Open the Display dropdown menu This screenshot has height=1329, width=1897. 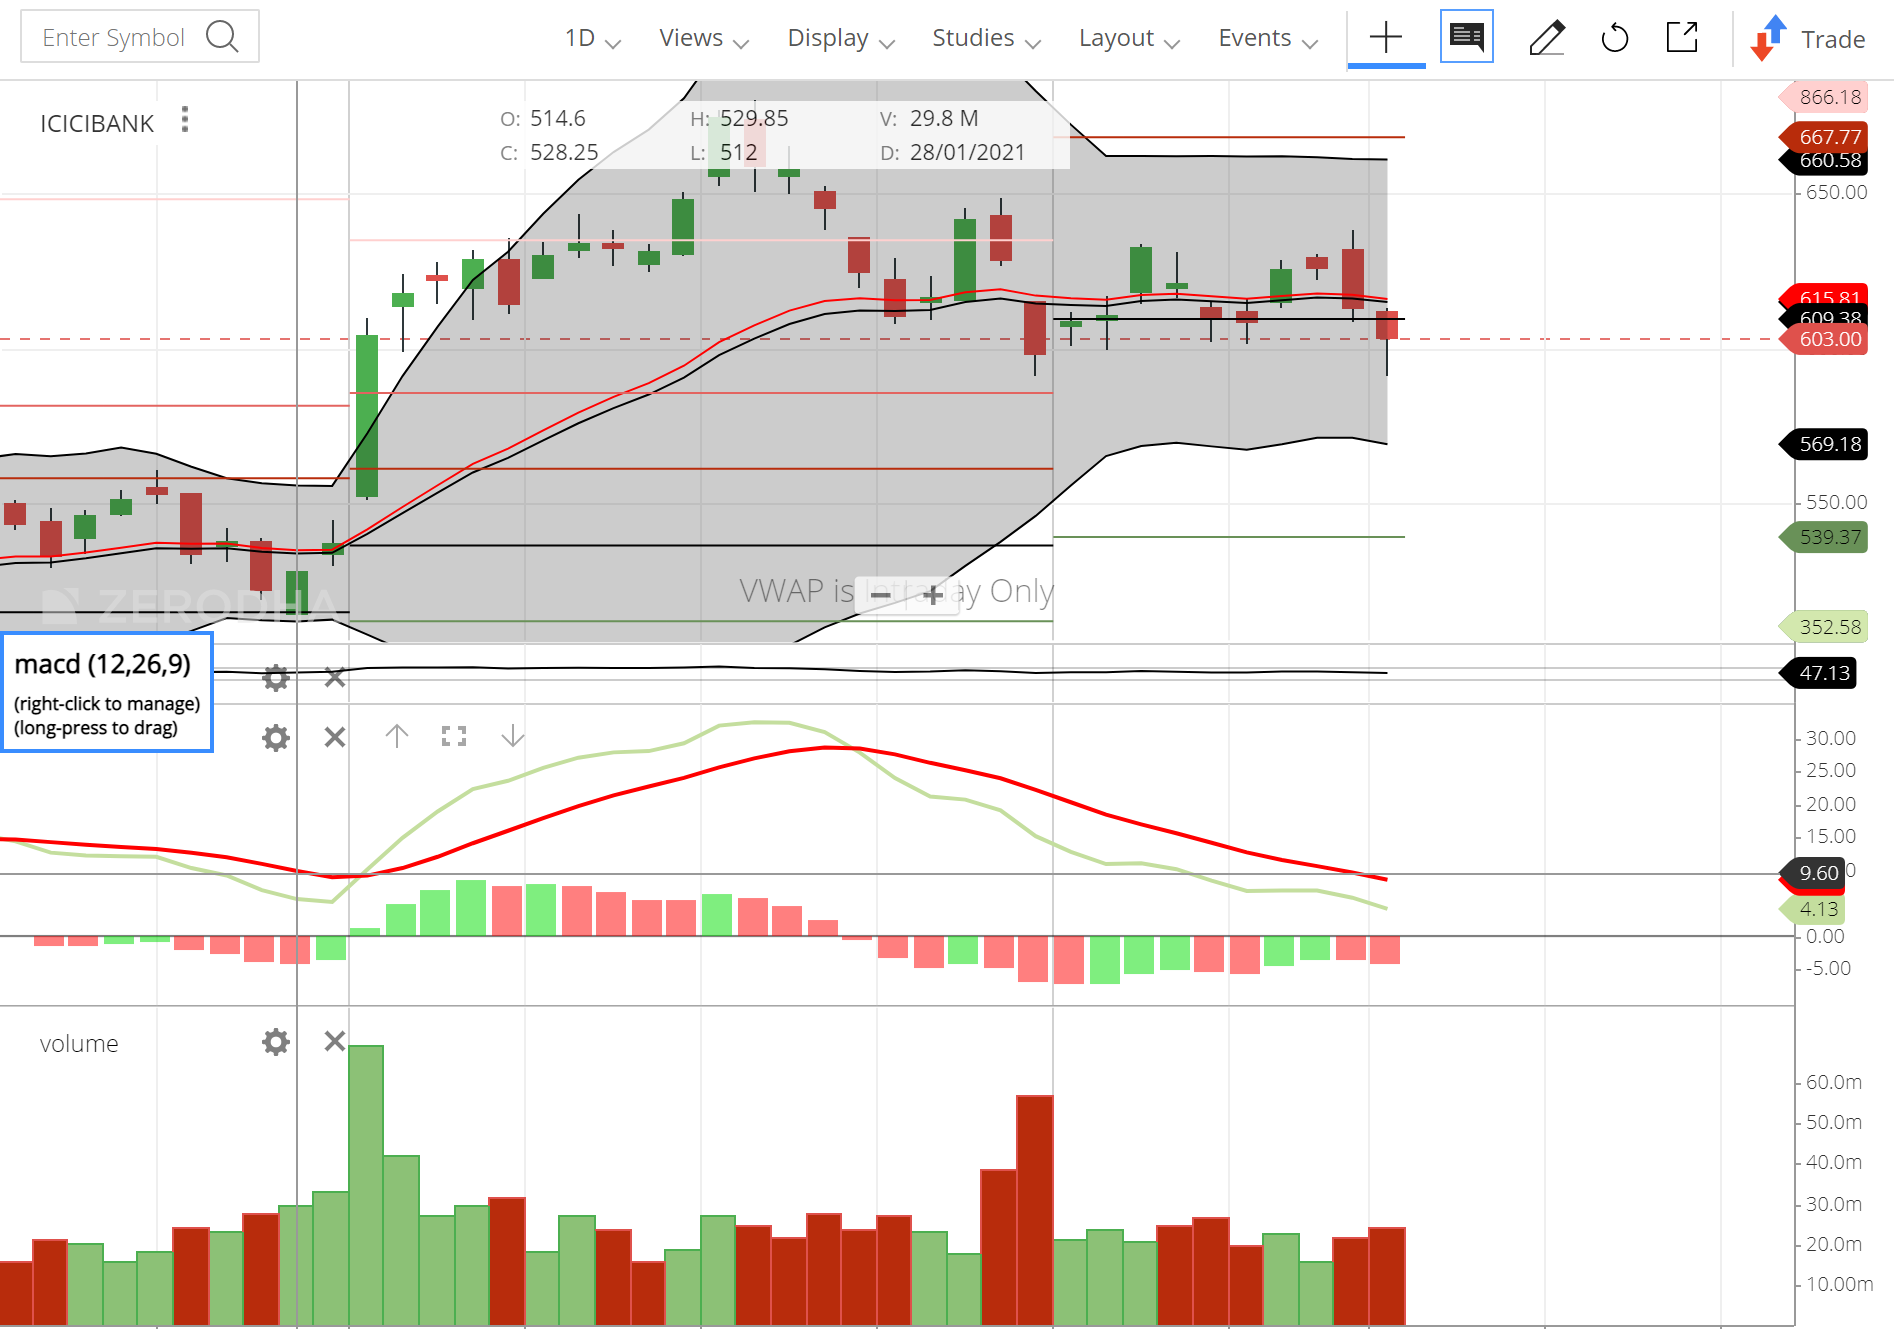click(841, 39)
